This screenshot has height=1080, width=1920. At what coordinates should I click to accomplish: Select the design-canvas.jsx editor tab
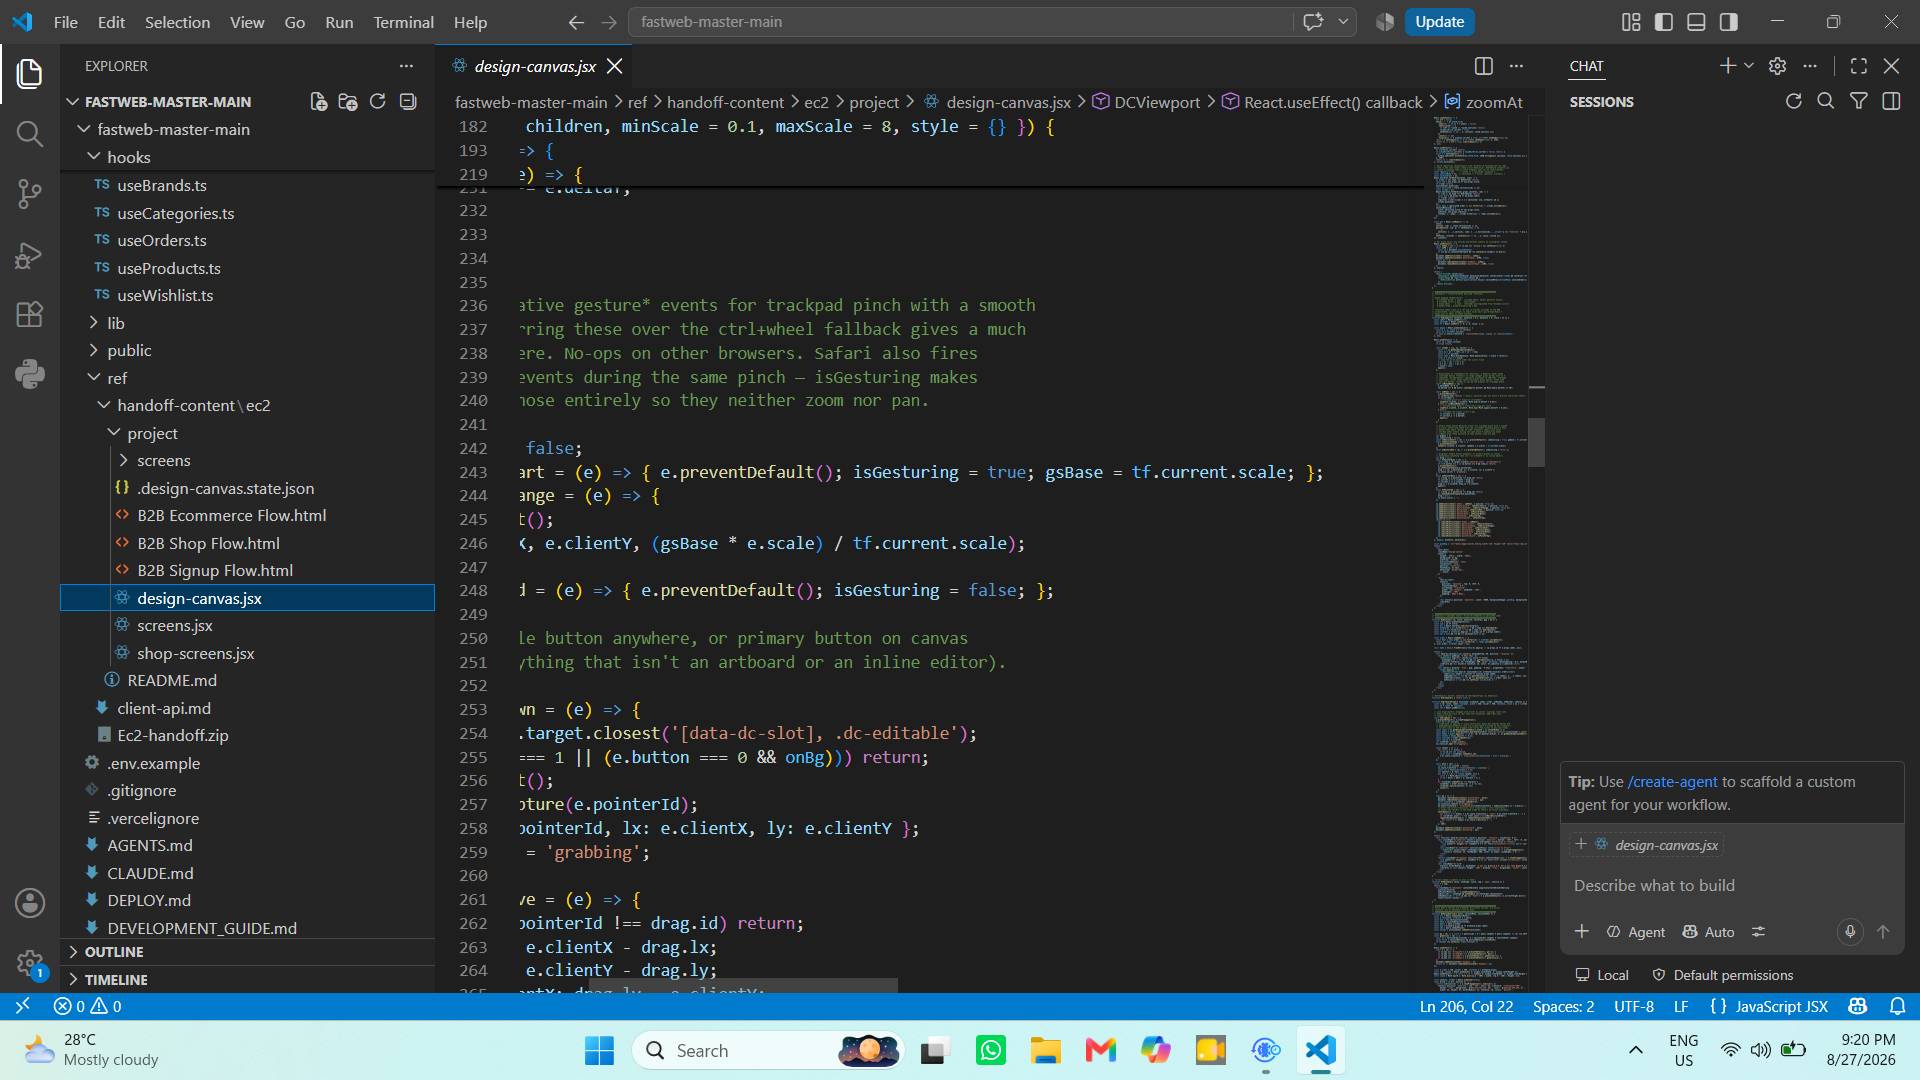point(535,66)
